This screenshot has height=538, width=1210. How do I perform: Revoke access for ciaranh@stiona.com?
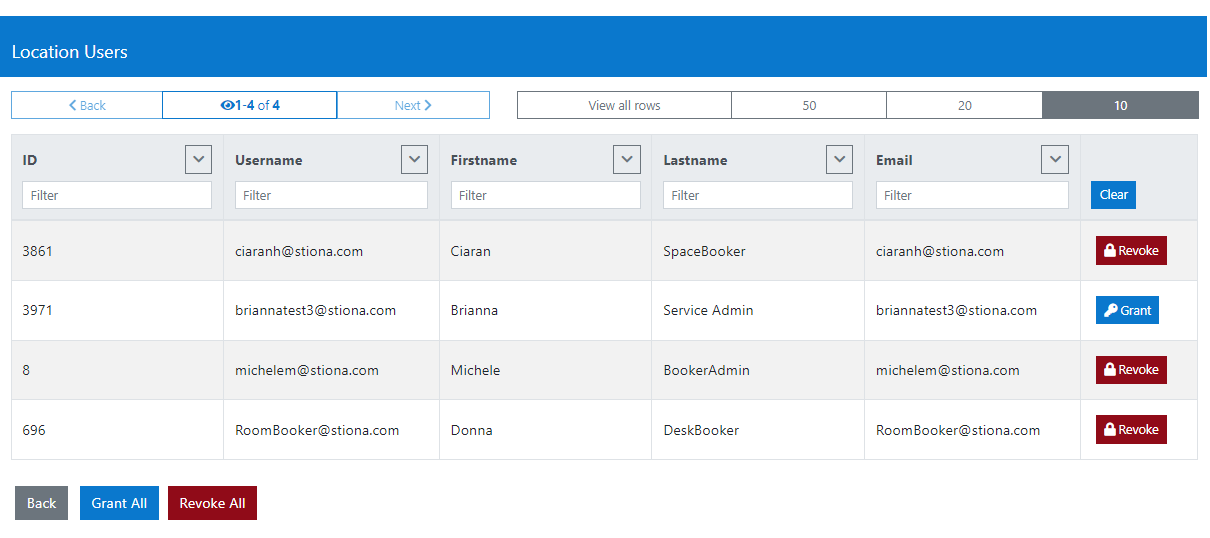(1131, 251)
